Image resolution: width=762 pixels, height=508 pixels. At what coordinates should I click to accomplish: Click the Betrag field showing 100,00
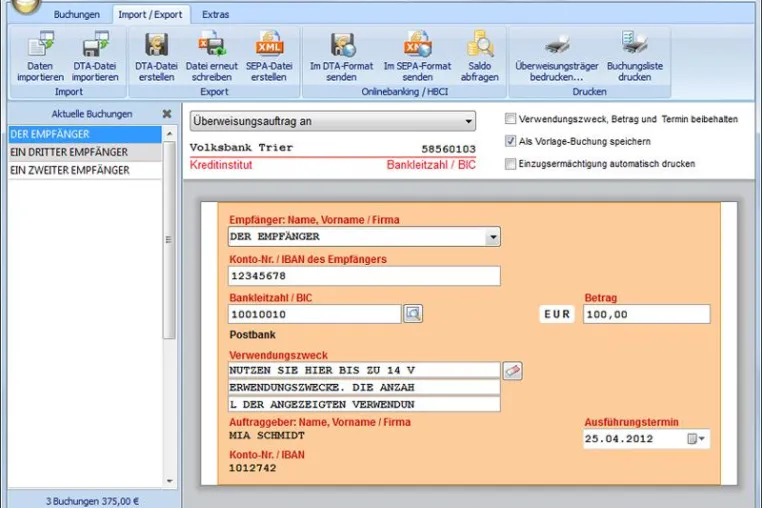click(646, 314)
